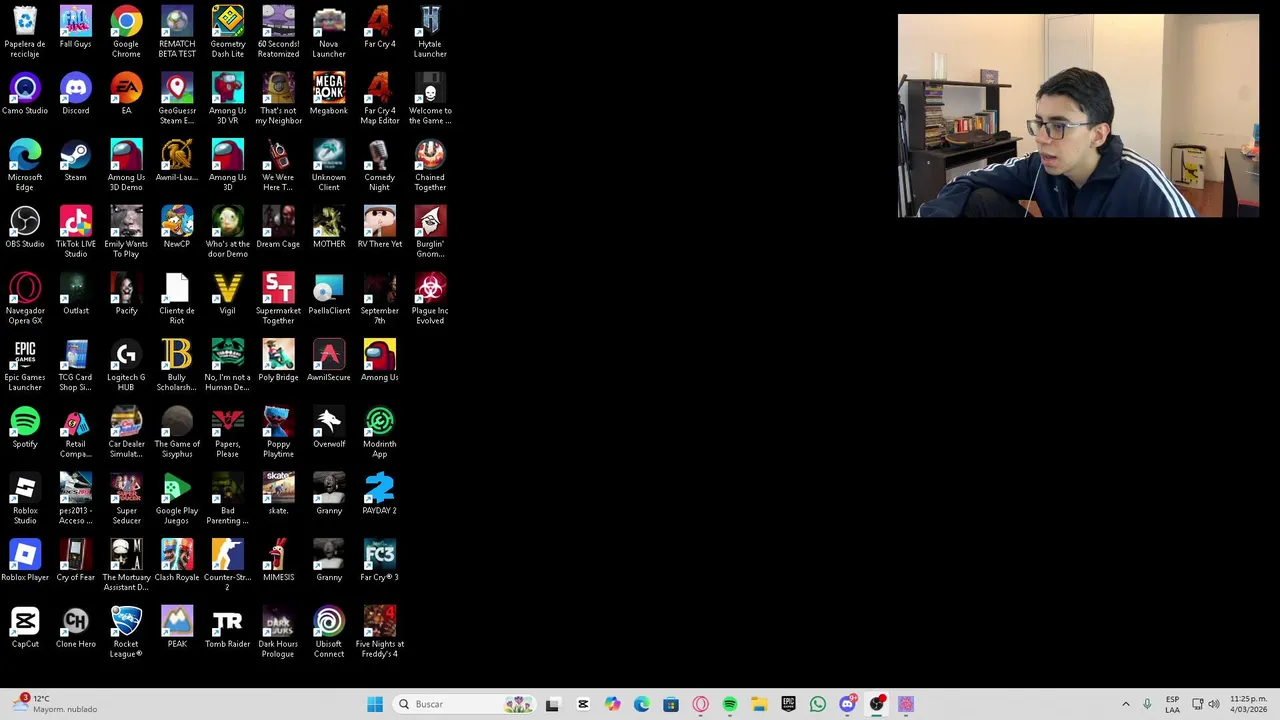Switch to OBS in the taskbar

click(877, 704)
